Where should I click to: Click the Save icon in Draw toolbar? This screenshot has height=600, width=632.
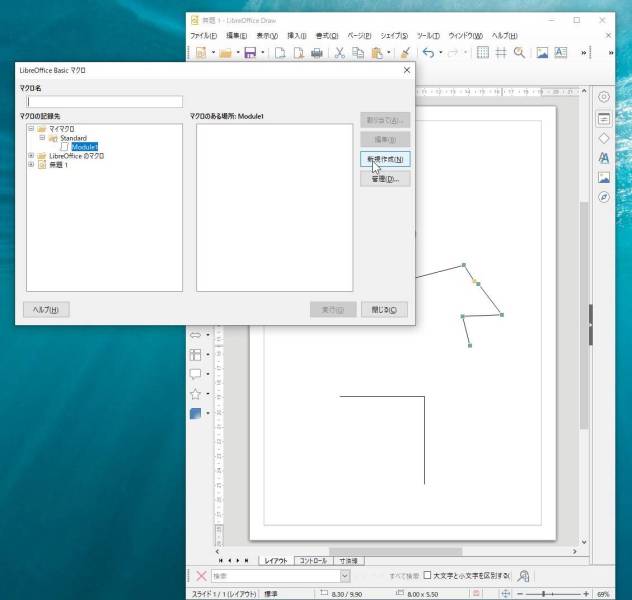pos(250,53)
